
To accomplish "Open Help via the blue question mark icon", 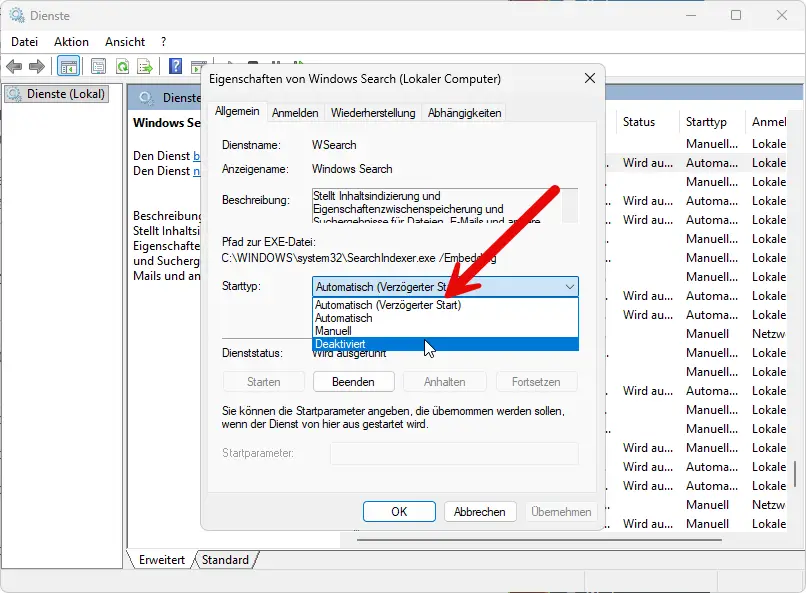I will pyautogui.click(x=173, y=65).
